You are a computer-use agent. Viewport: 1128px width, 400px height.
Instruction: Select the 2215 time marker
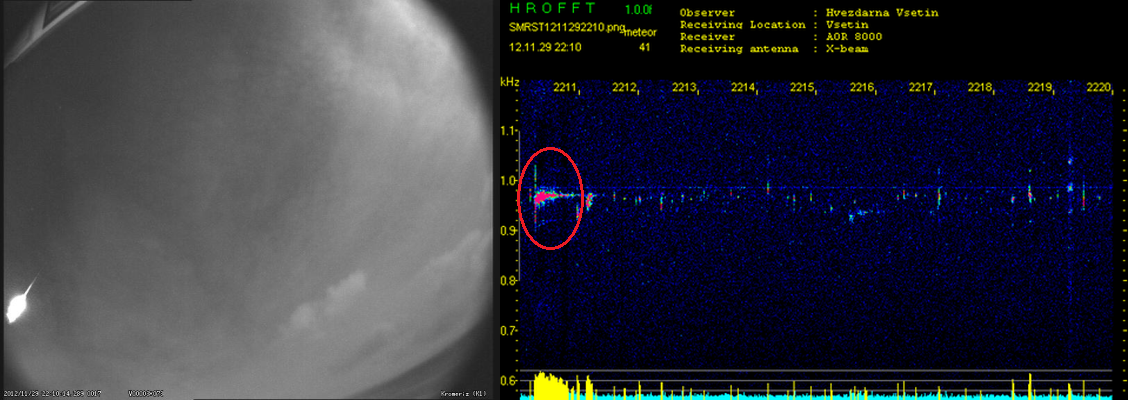click(x=802, y=88)
